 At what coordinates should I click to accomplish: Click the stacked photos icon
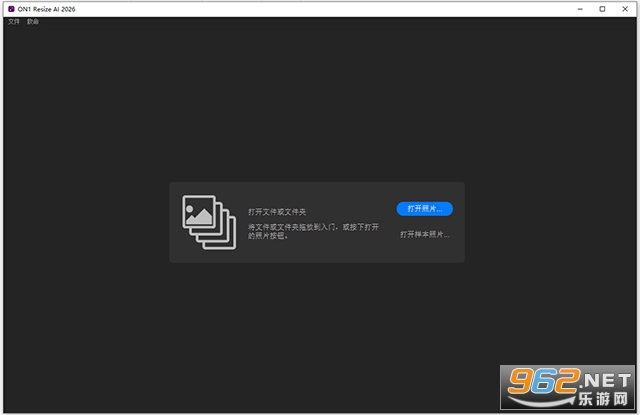(x=209, y=222)
